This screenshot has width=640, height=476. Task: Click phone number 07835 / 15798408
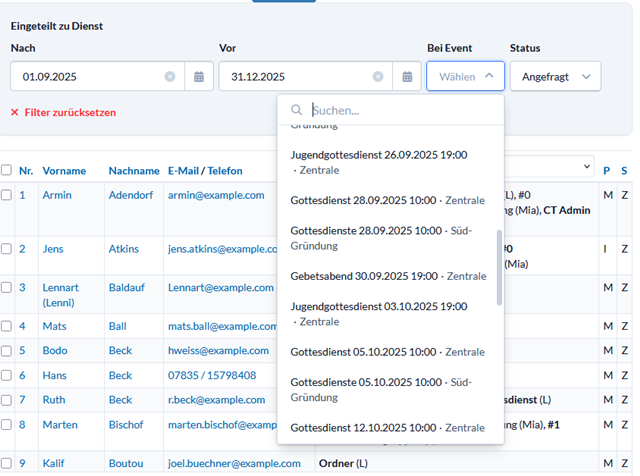coord(212,375)
